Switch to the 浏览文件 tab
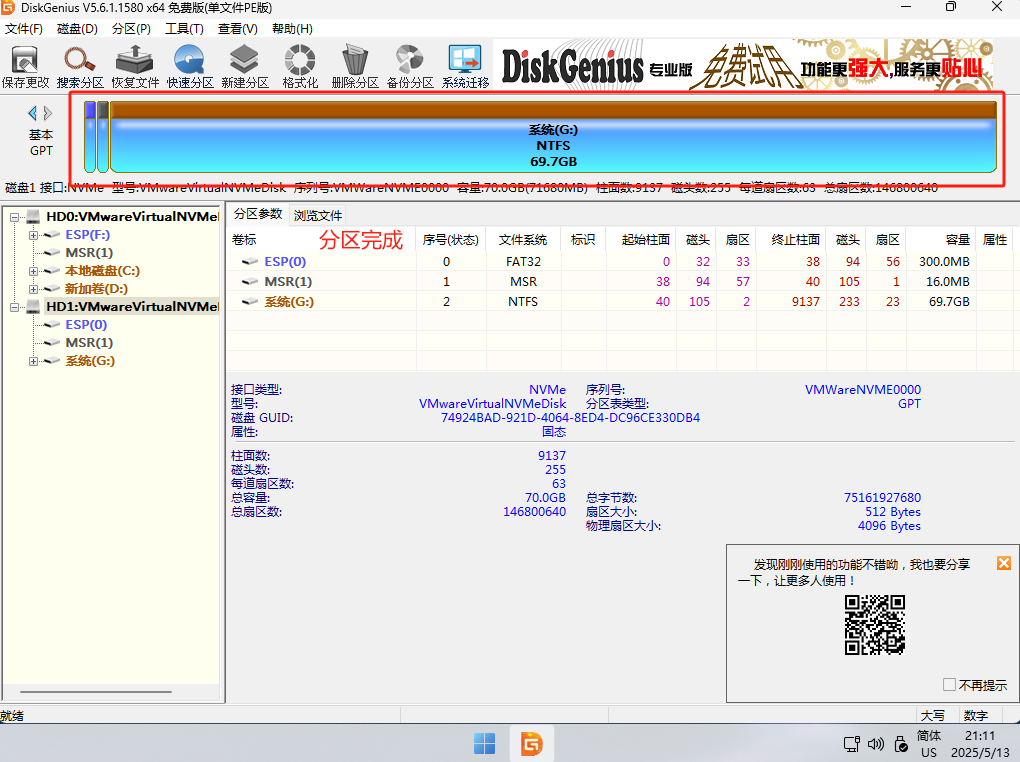The height and width of the screenshot is (762, 1020). click(x=317, y=215)
